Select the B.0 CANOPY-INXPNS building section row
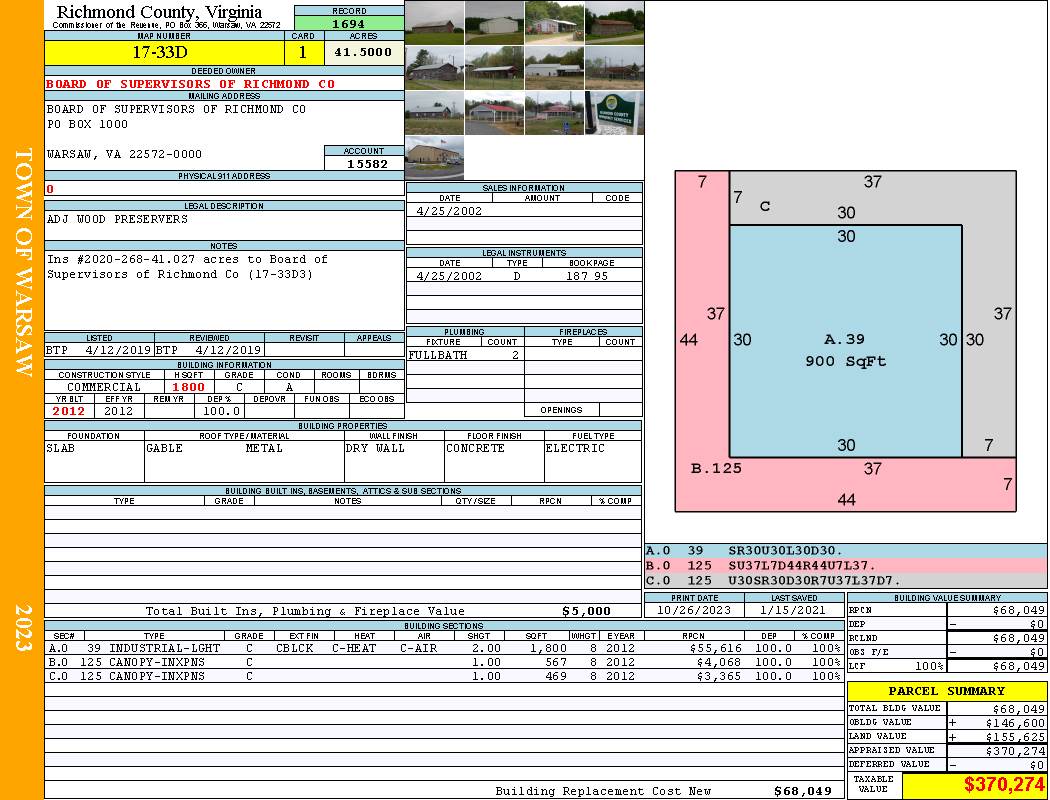The height and width of the screenshot is (800, 1050). point(445,662)
